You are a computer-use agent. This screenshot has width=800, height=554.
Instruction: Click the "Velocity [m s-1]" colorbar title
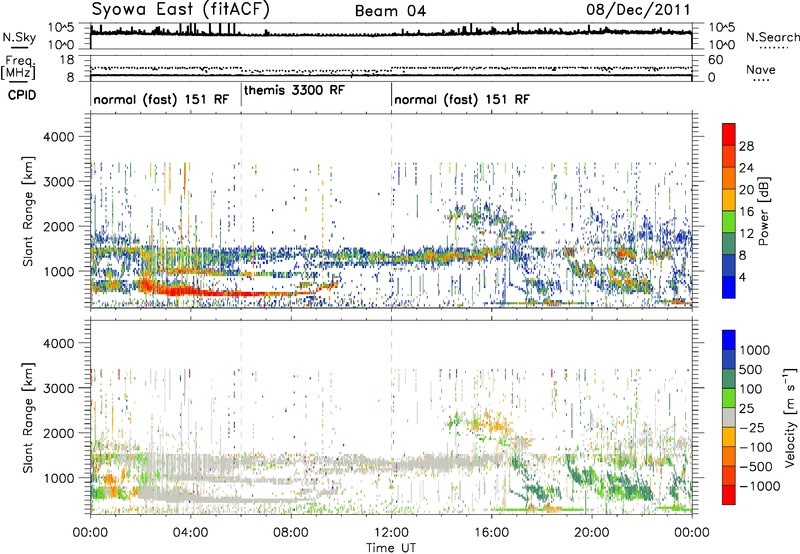coord(790,417)
